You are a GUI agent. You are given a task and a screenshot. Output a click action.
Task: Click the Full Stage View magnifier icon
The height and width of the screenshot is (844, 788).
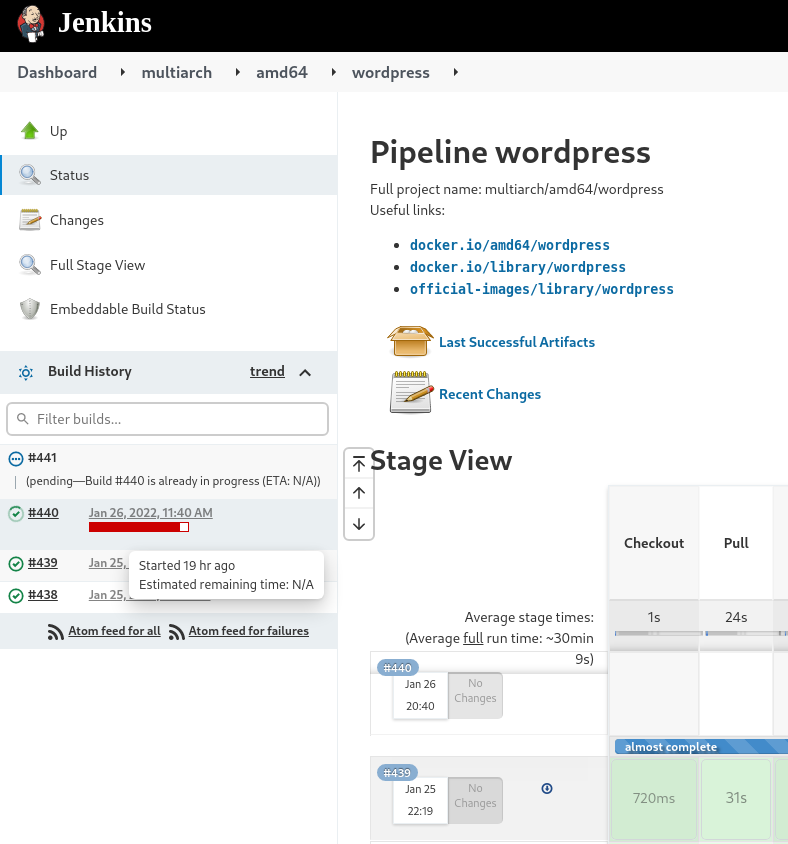tap(30, 265)
